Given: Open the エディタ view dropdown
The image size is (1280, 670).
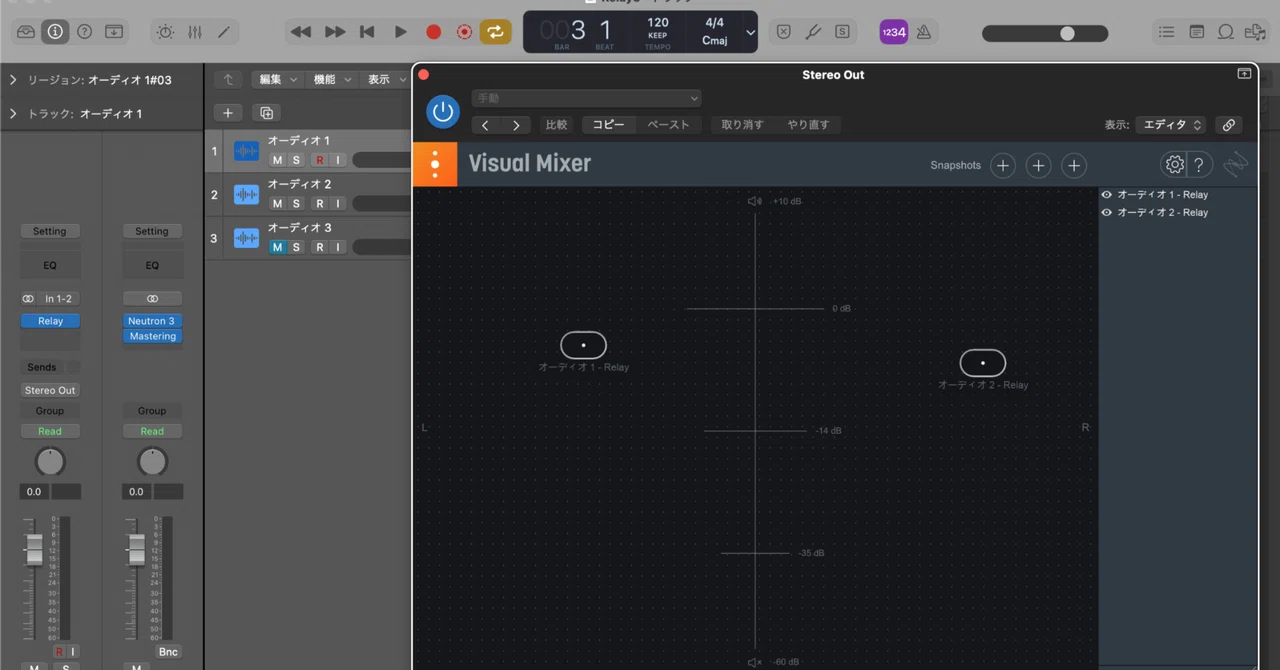Looking at the screenshot, I should pyautogui.click(x=1171, y=125).
